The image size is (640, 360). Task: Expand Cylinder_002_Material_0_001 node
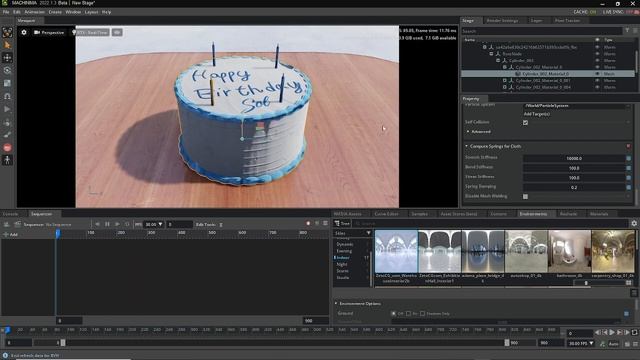[504, 80]
